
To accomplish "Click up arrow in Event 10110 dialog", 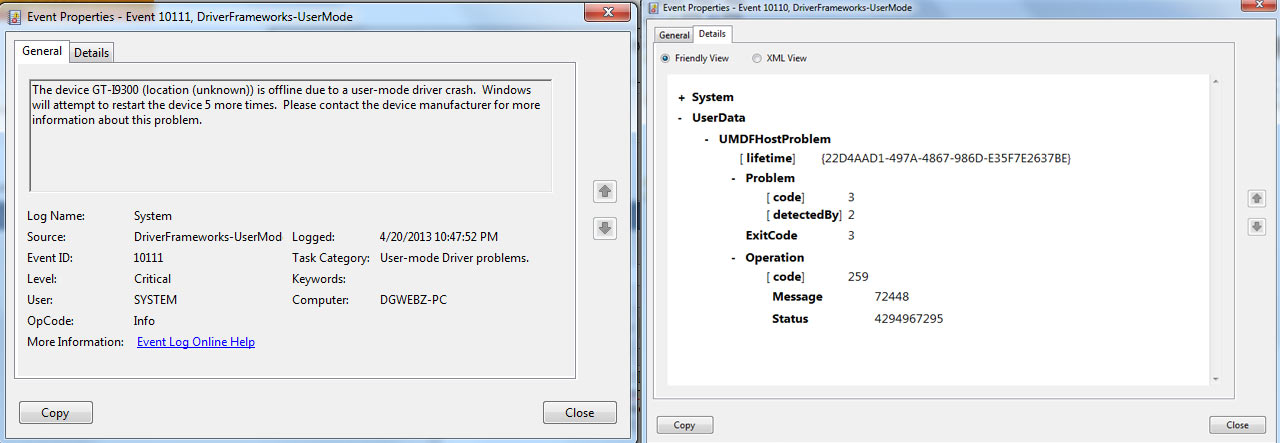I will pyautogui.click(x=1257, y=199).
